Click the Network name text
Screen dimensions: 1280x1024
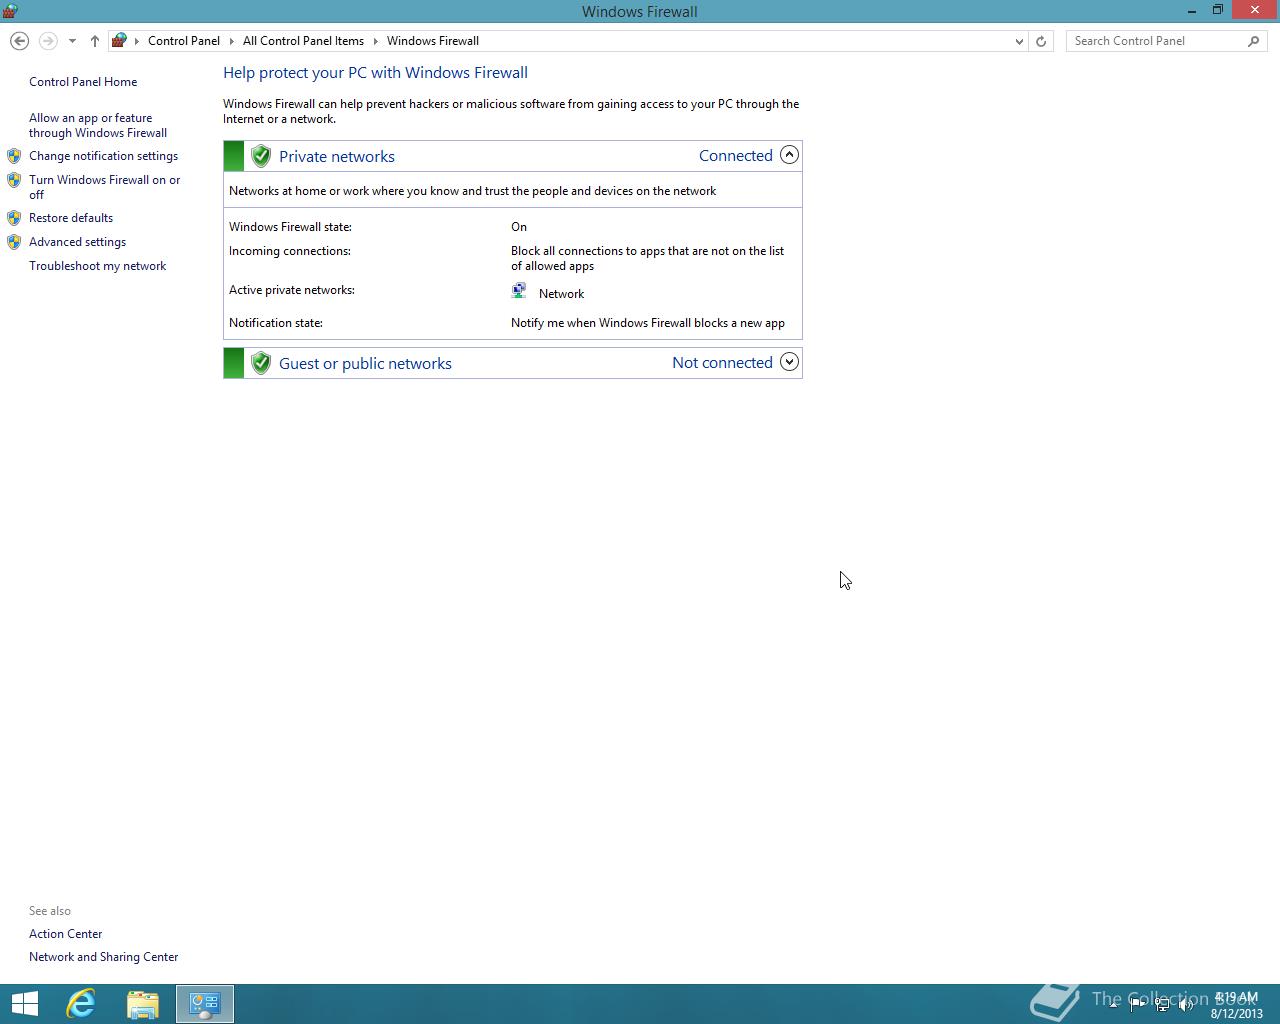click(561, 294)
